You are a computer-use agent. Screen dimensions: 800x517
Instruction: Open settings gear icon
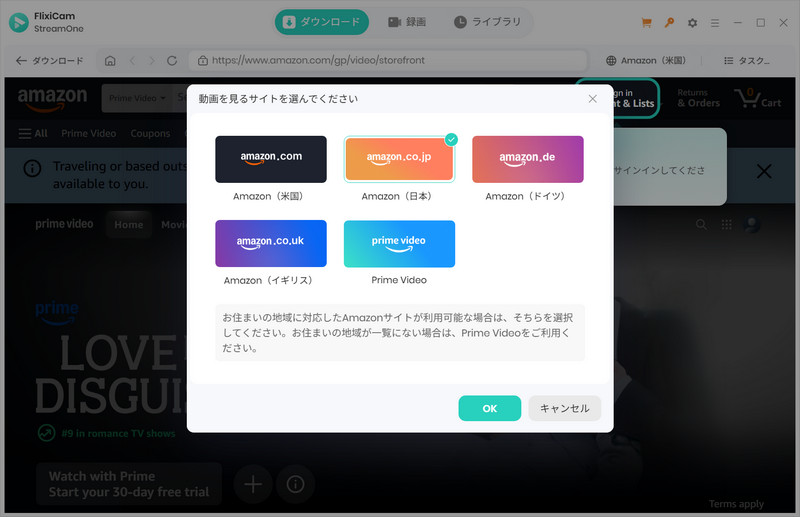(x=692, y=22)
